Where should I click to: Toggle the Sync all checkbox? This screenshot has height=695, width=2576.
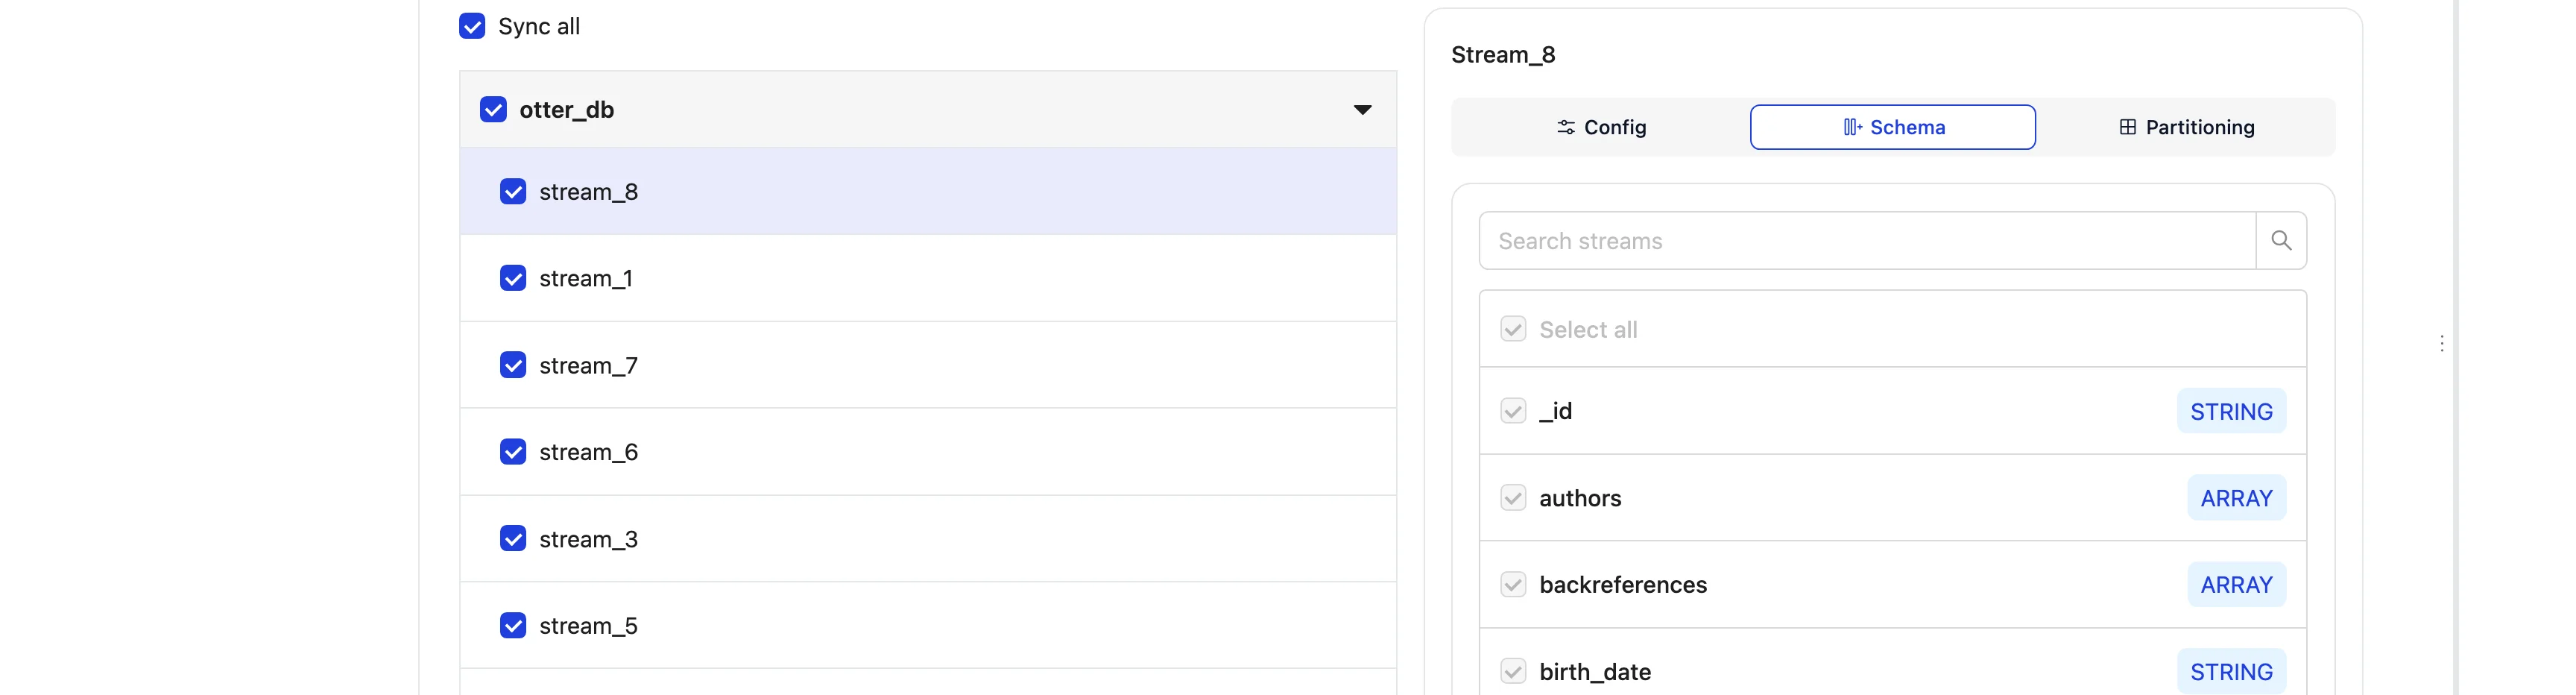click(x=472, y=26)
